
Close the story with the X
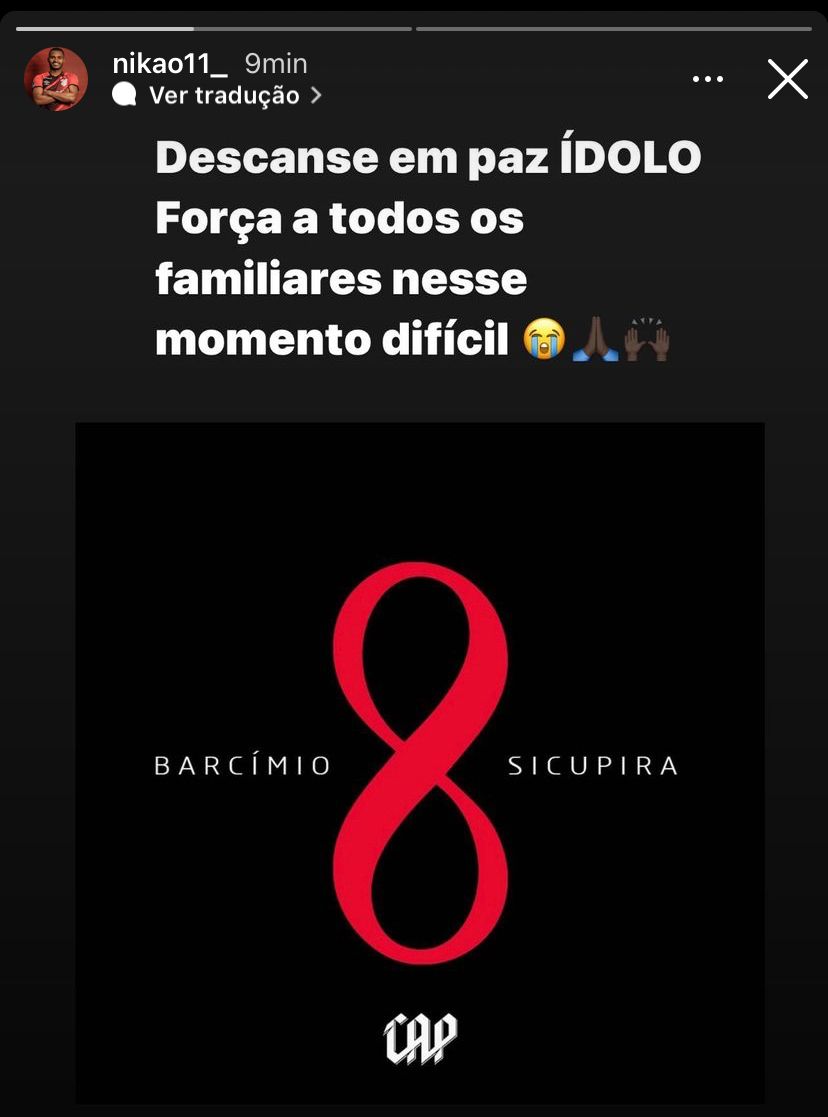click(x=787, y=79)
